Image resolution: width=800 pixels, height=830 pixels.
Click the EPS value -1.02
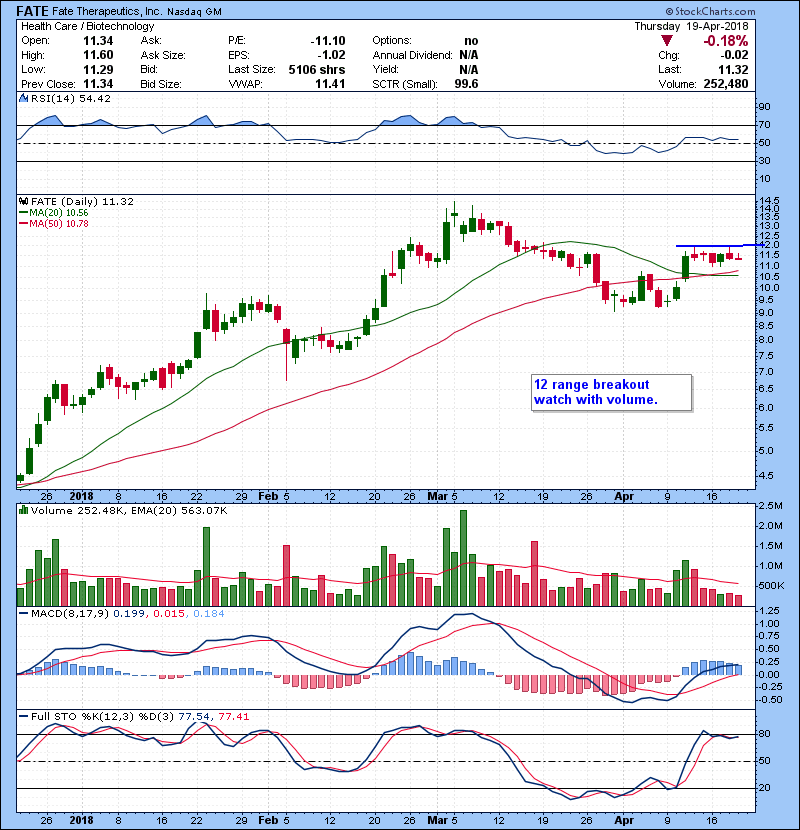click(331, 55)
